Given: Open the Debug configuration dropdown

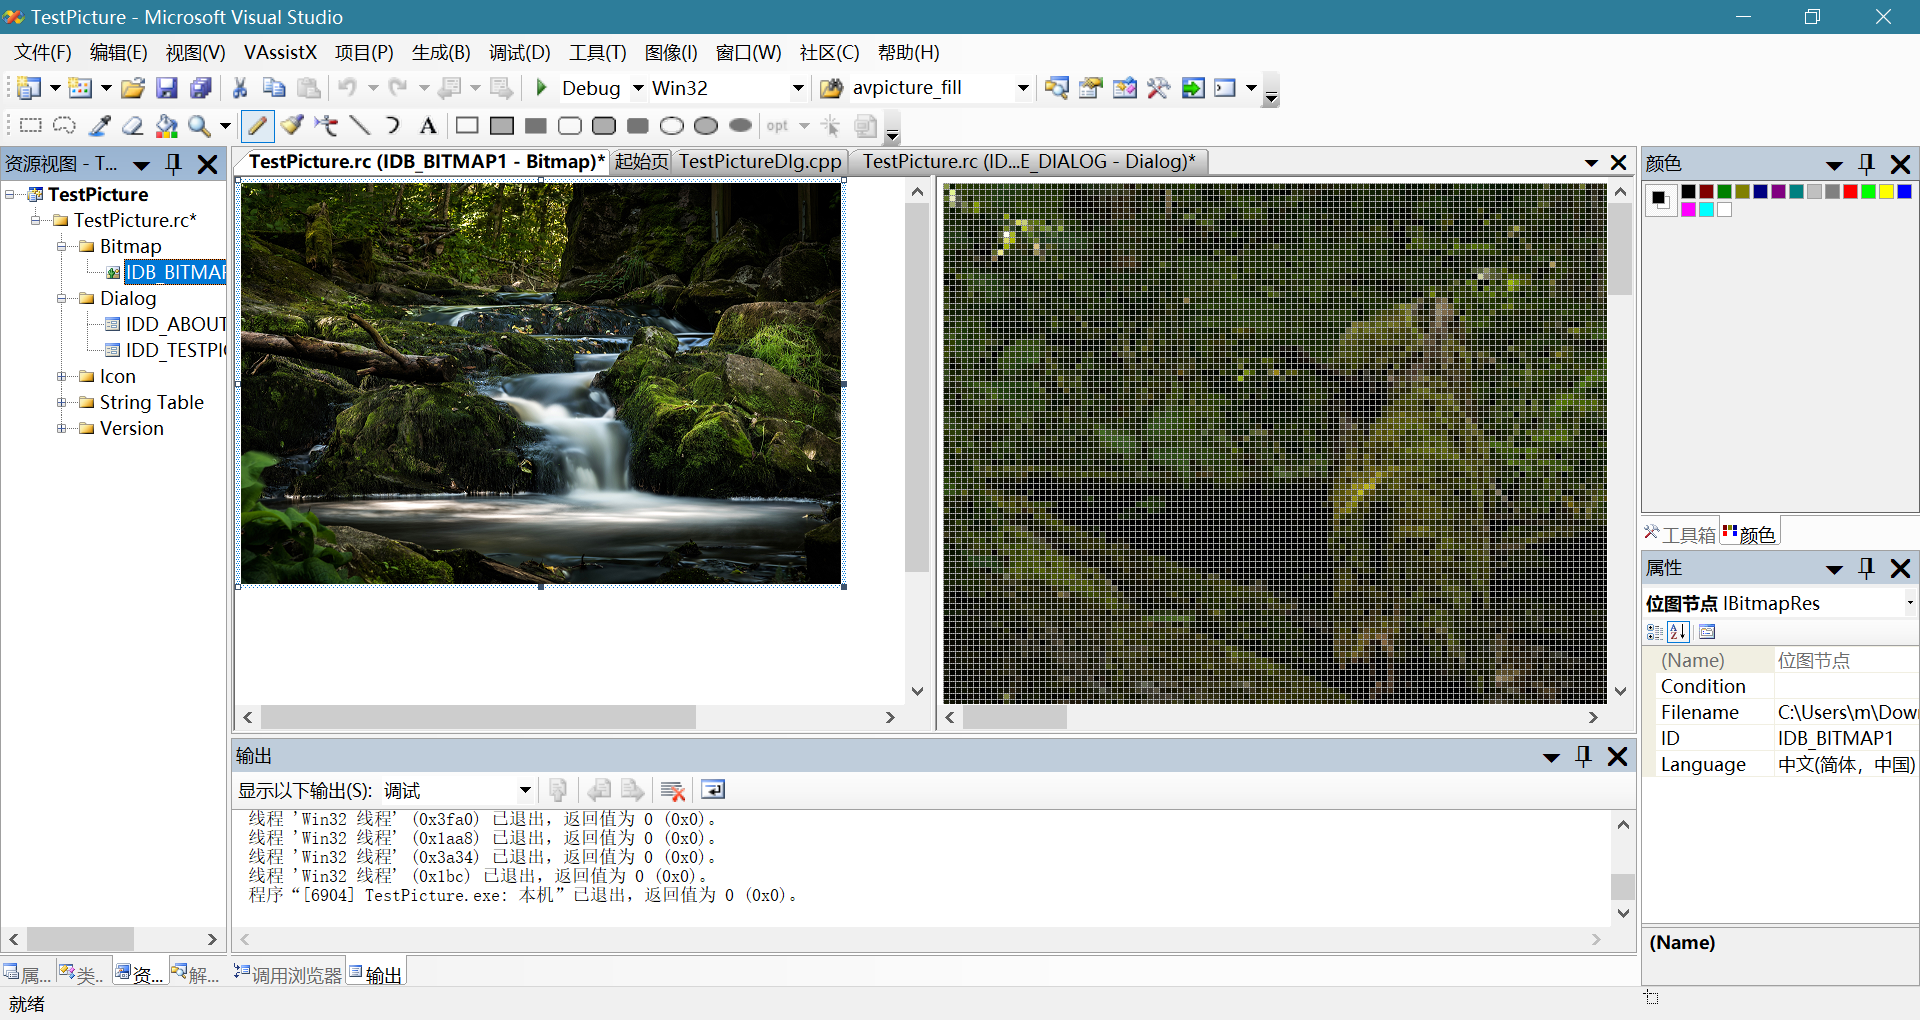Looking at the screenshot, I should pos(638,88).
